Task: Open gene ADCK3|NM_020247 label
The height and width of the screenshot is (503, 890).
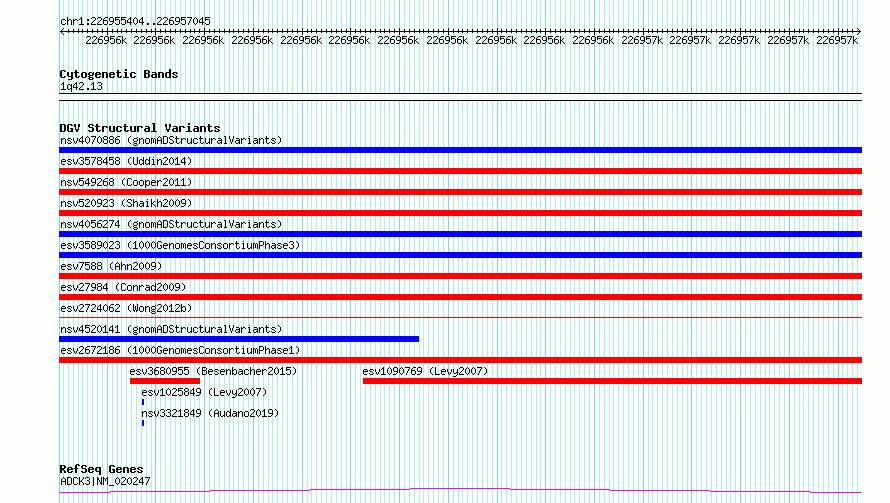Action: pyautogui.click(x=105, y=481)
